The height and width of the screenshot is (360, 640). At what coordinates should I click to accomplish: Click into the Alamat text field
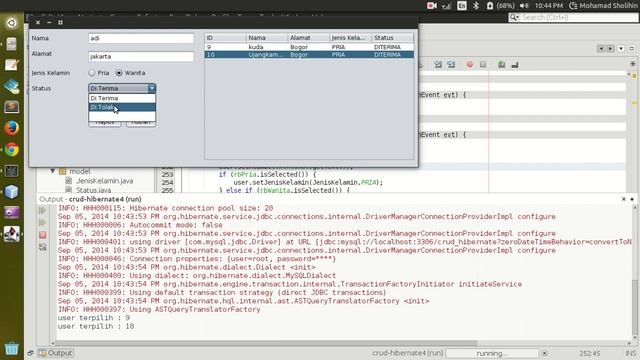click(141, 56)
